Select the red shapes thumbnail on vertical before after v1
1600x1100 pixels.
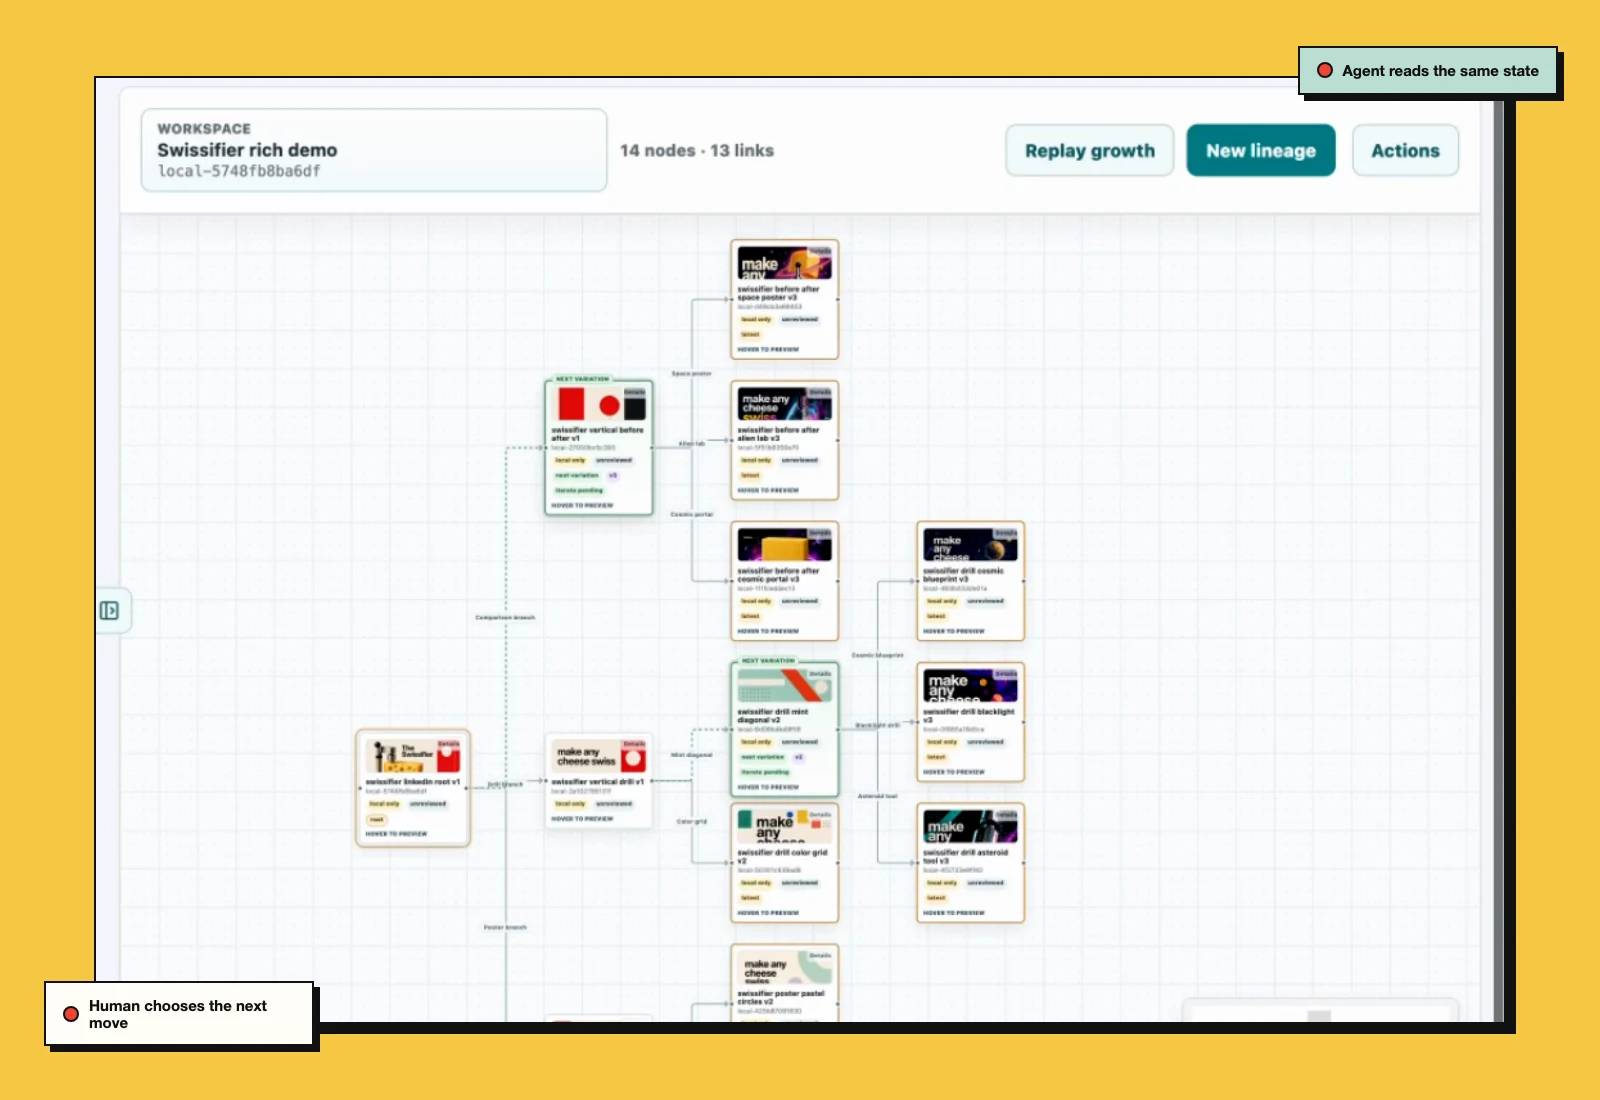pos(599,404)
